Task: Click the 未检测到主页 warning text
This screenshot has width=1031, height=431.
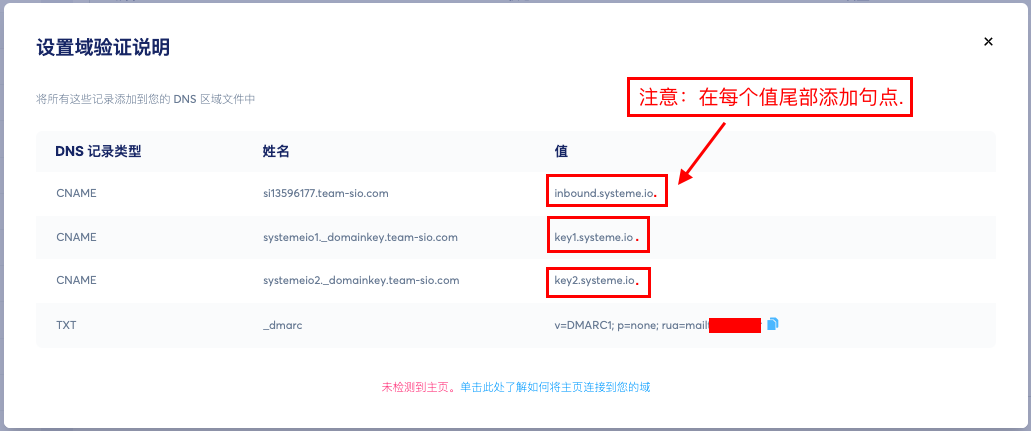Action: (x=418, y=387)
